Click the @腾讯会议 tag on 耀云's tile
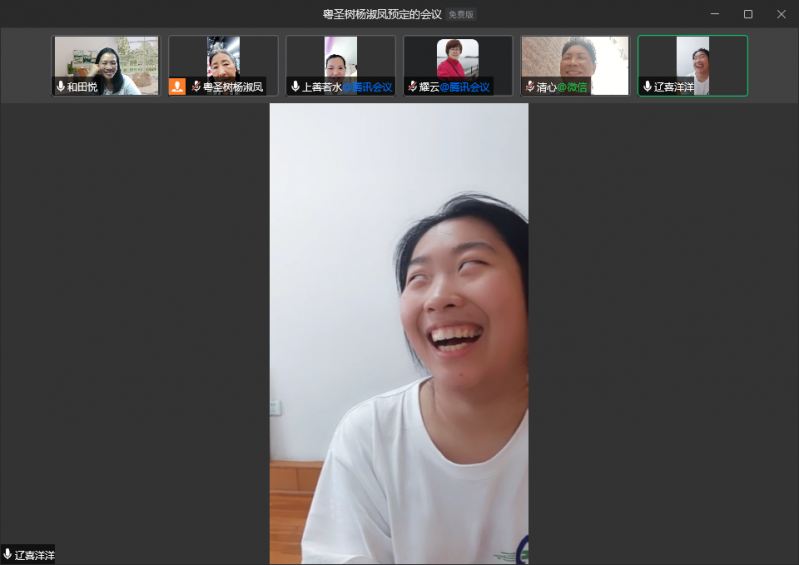 pos(465,87)
